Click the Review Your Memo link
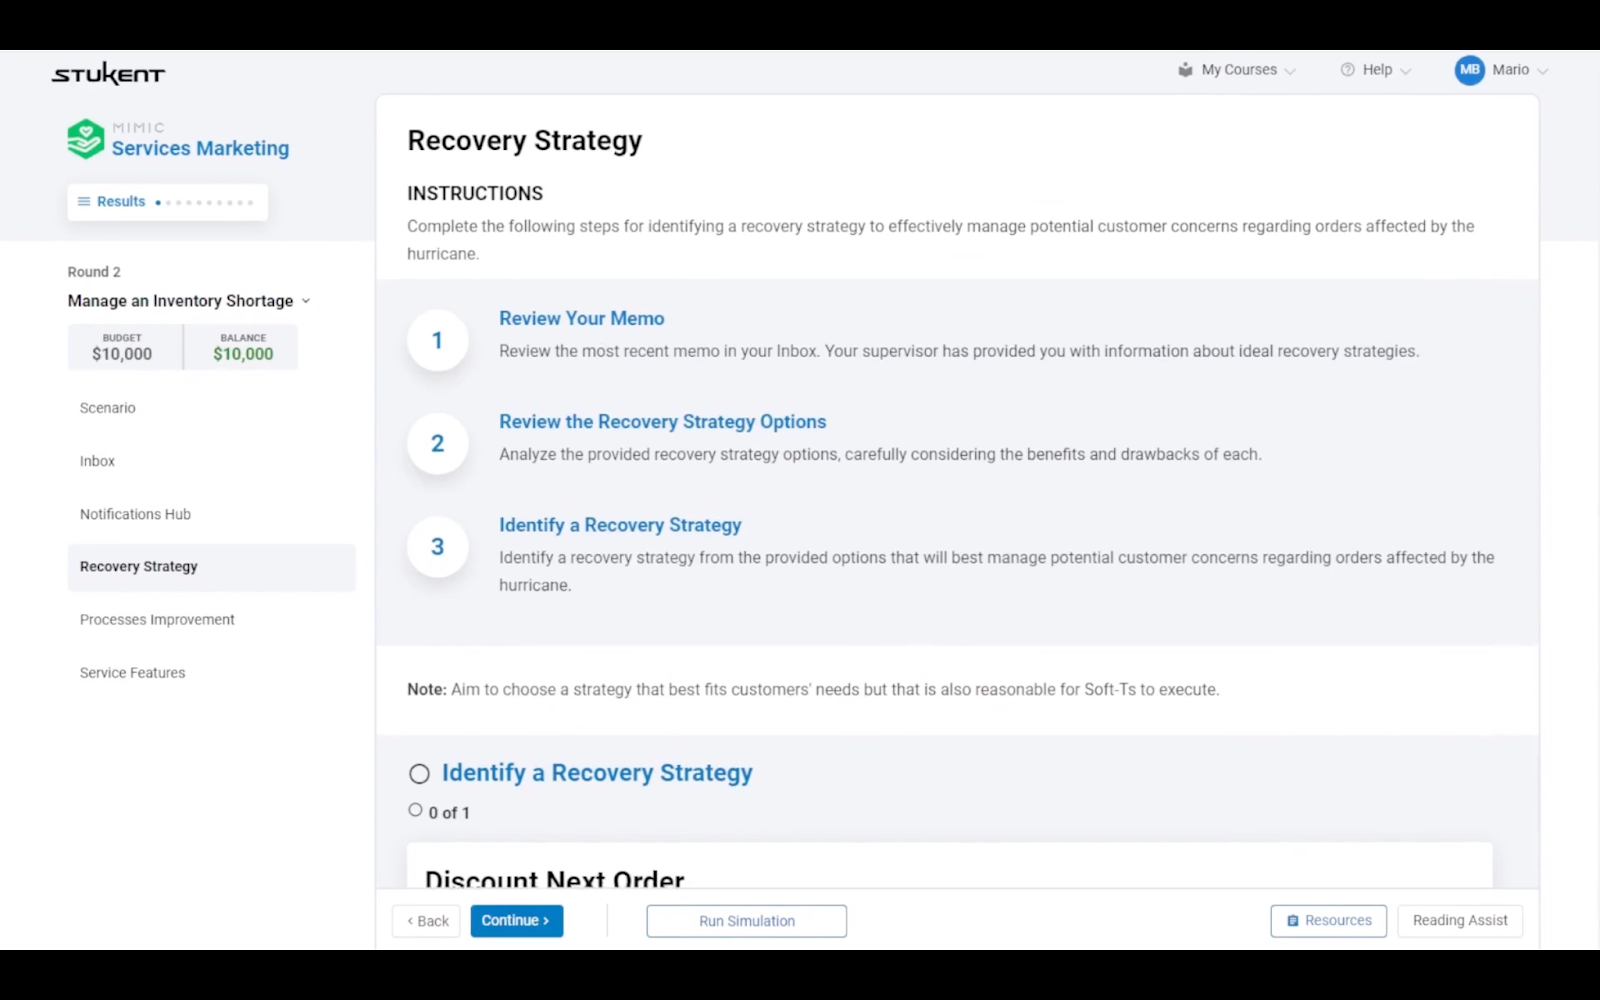The width and height of the screenshot is (1600, 1000). [582, 319]
